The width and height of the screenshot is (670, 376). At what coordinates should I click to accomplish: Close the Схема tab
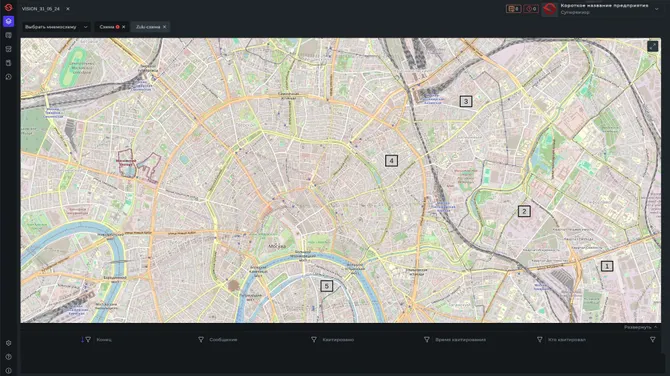pyautogui.click(x=124, y=27)
